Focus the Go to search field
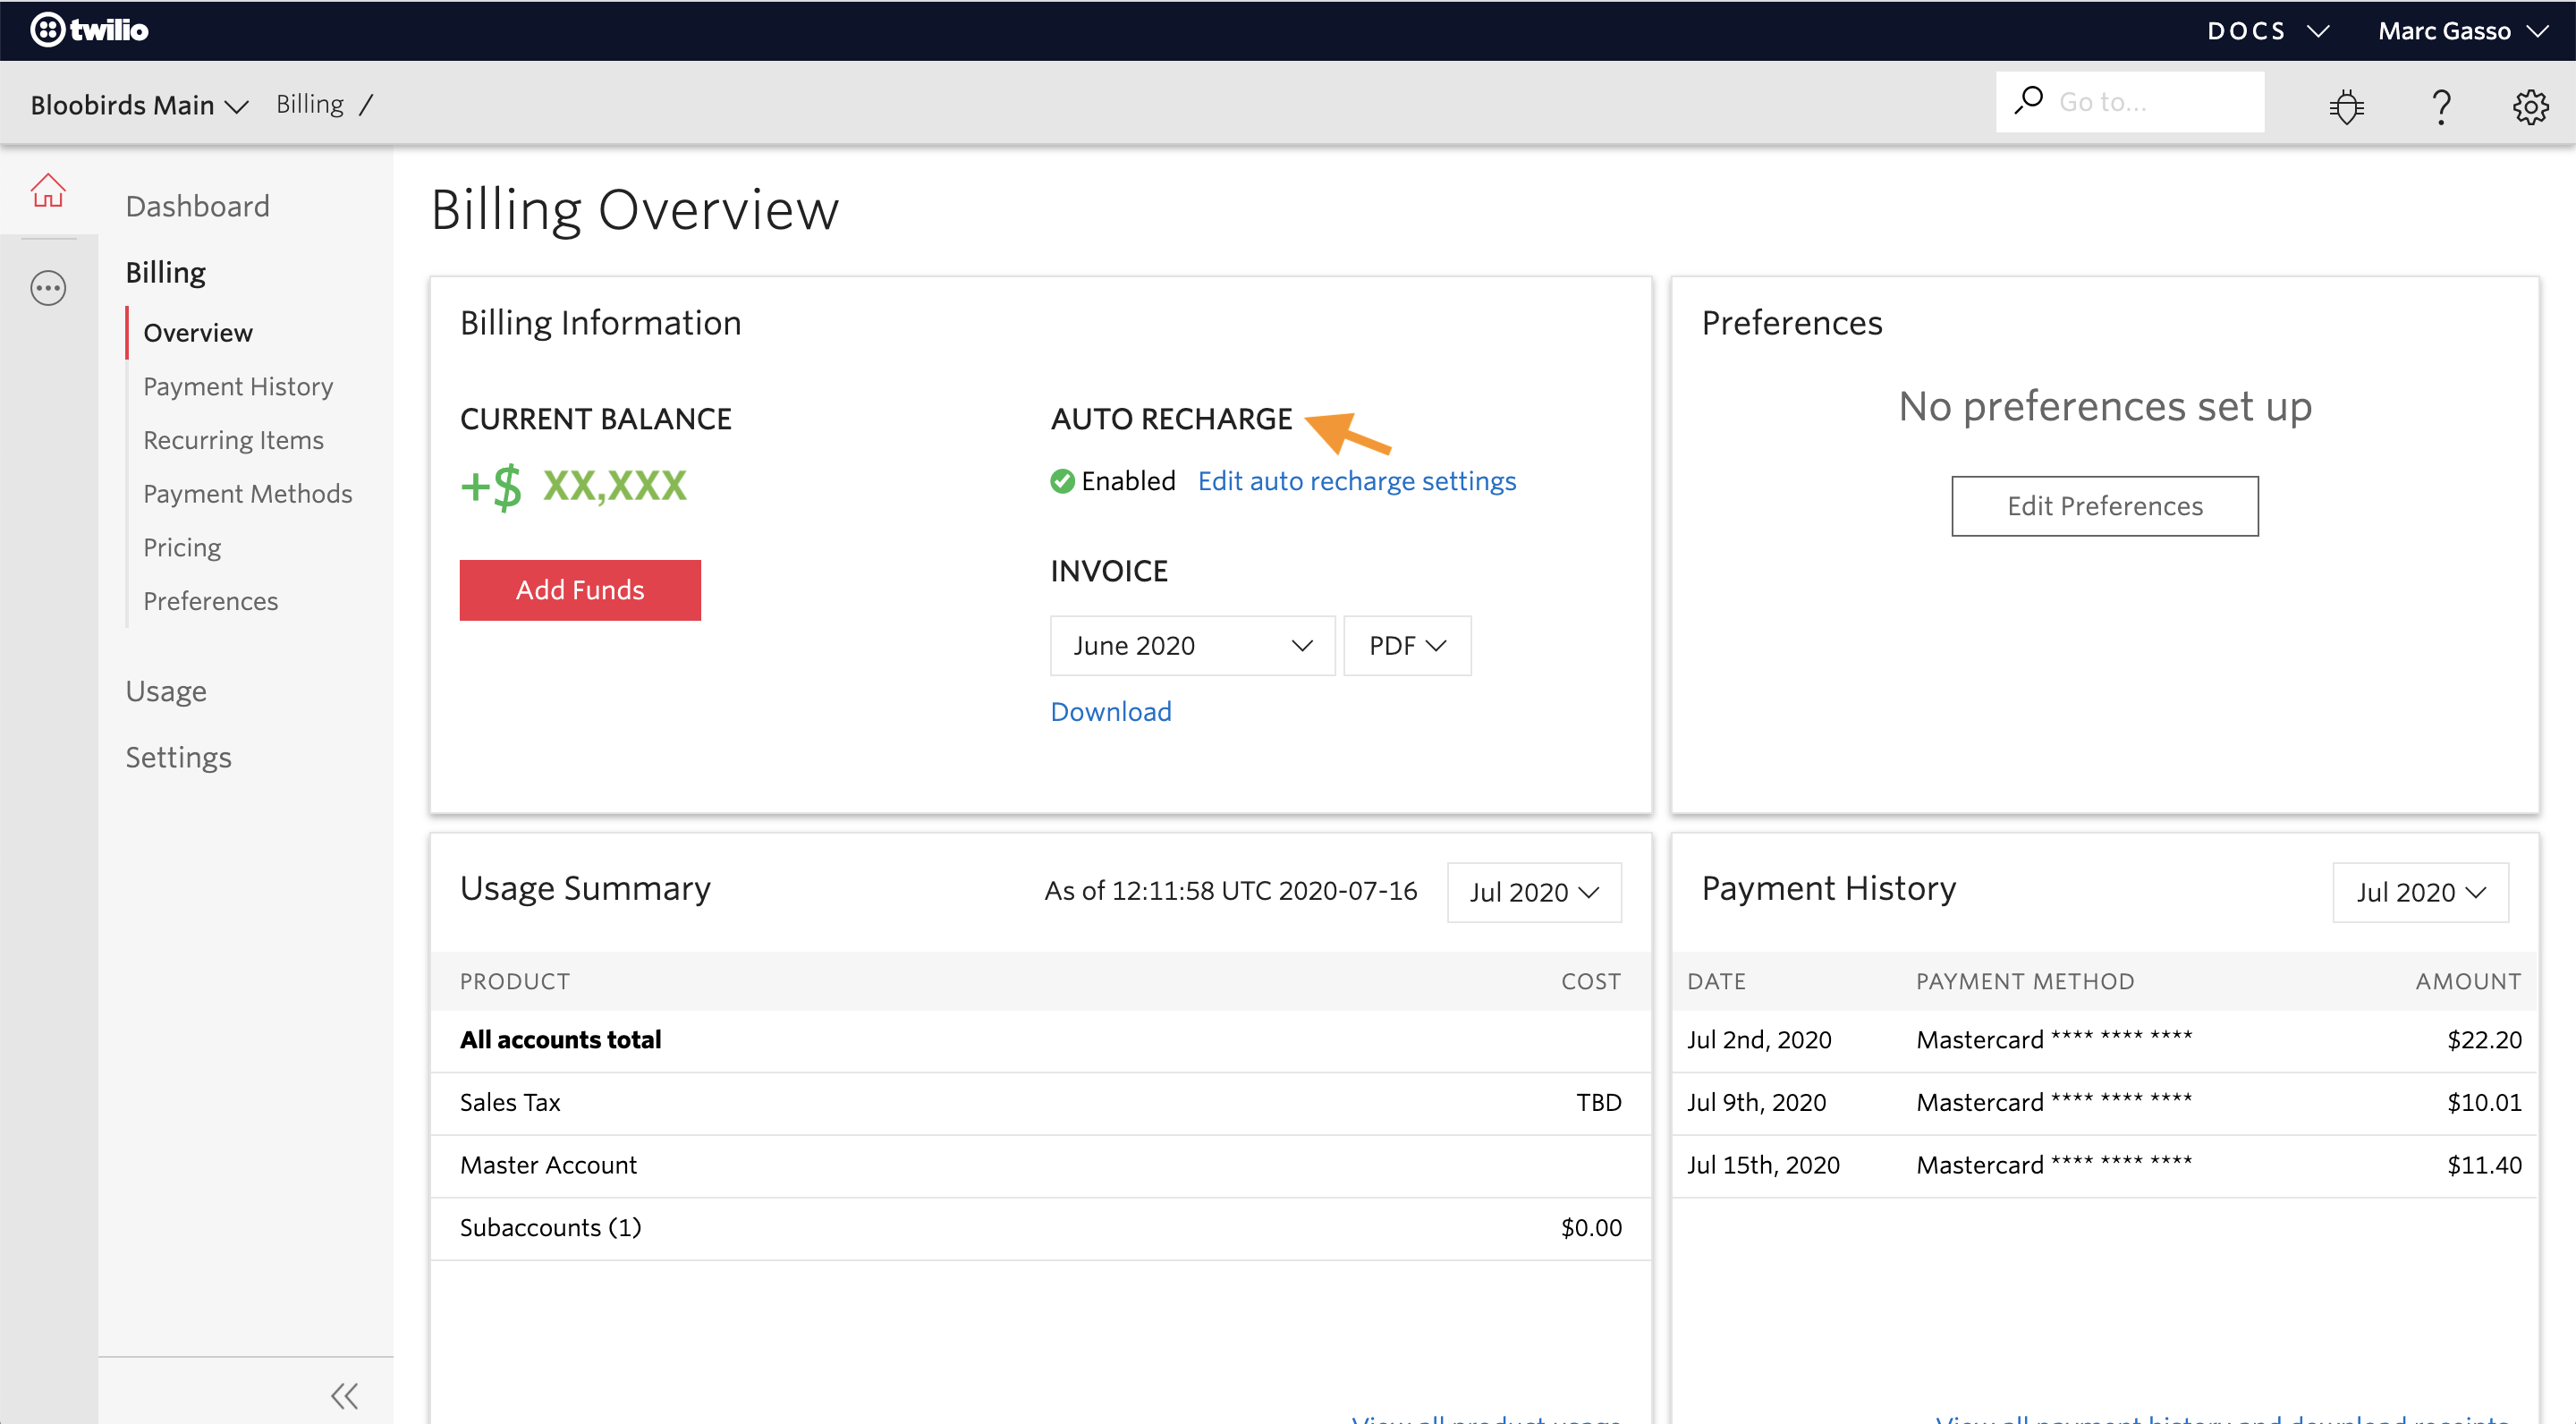 click(x=2130, y=101)
